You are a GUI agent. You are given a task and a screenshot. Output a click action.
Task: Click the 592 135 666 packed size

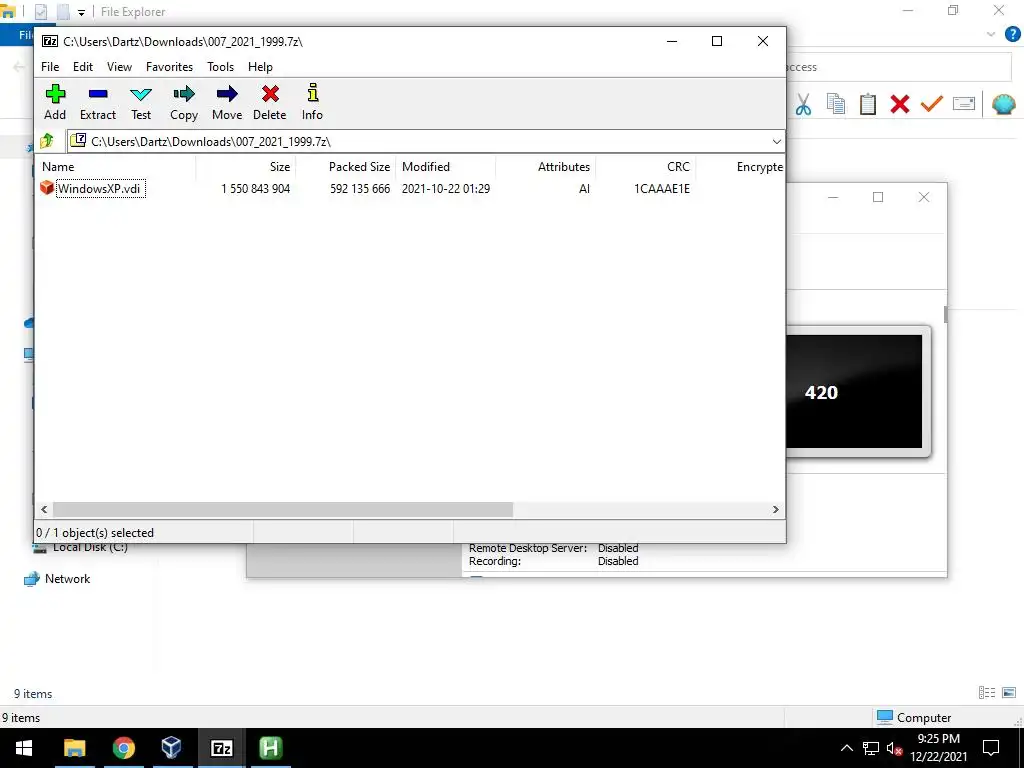pyautogui.click(x=360, y=189)
